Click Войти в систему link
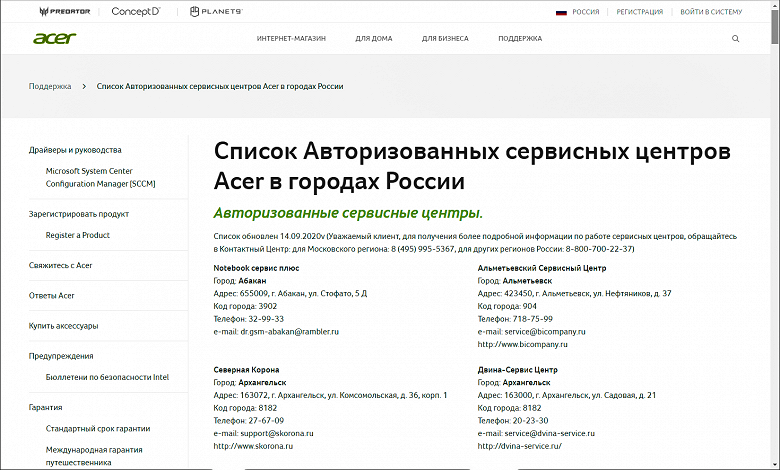780x470 pixels. (711, 12)
